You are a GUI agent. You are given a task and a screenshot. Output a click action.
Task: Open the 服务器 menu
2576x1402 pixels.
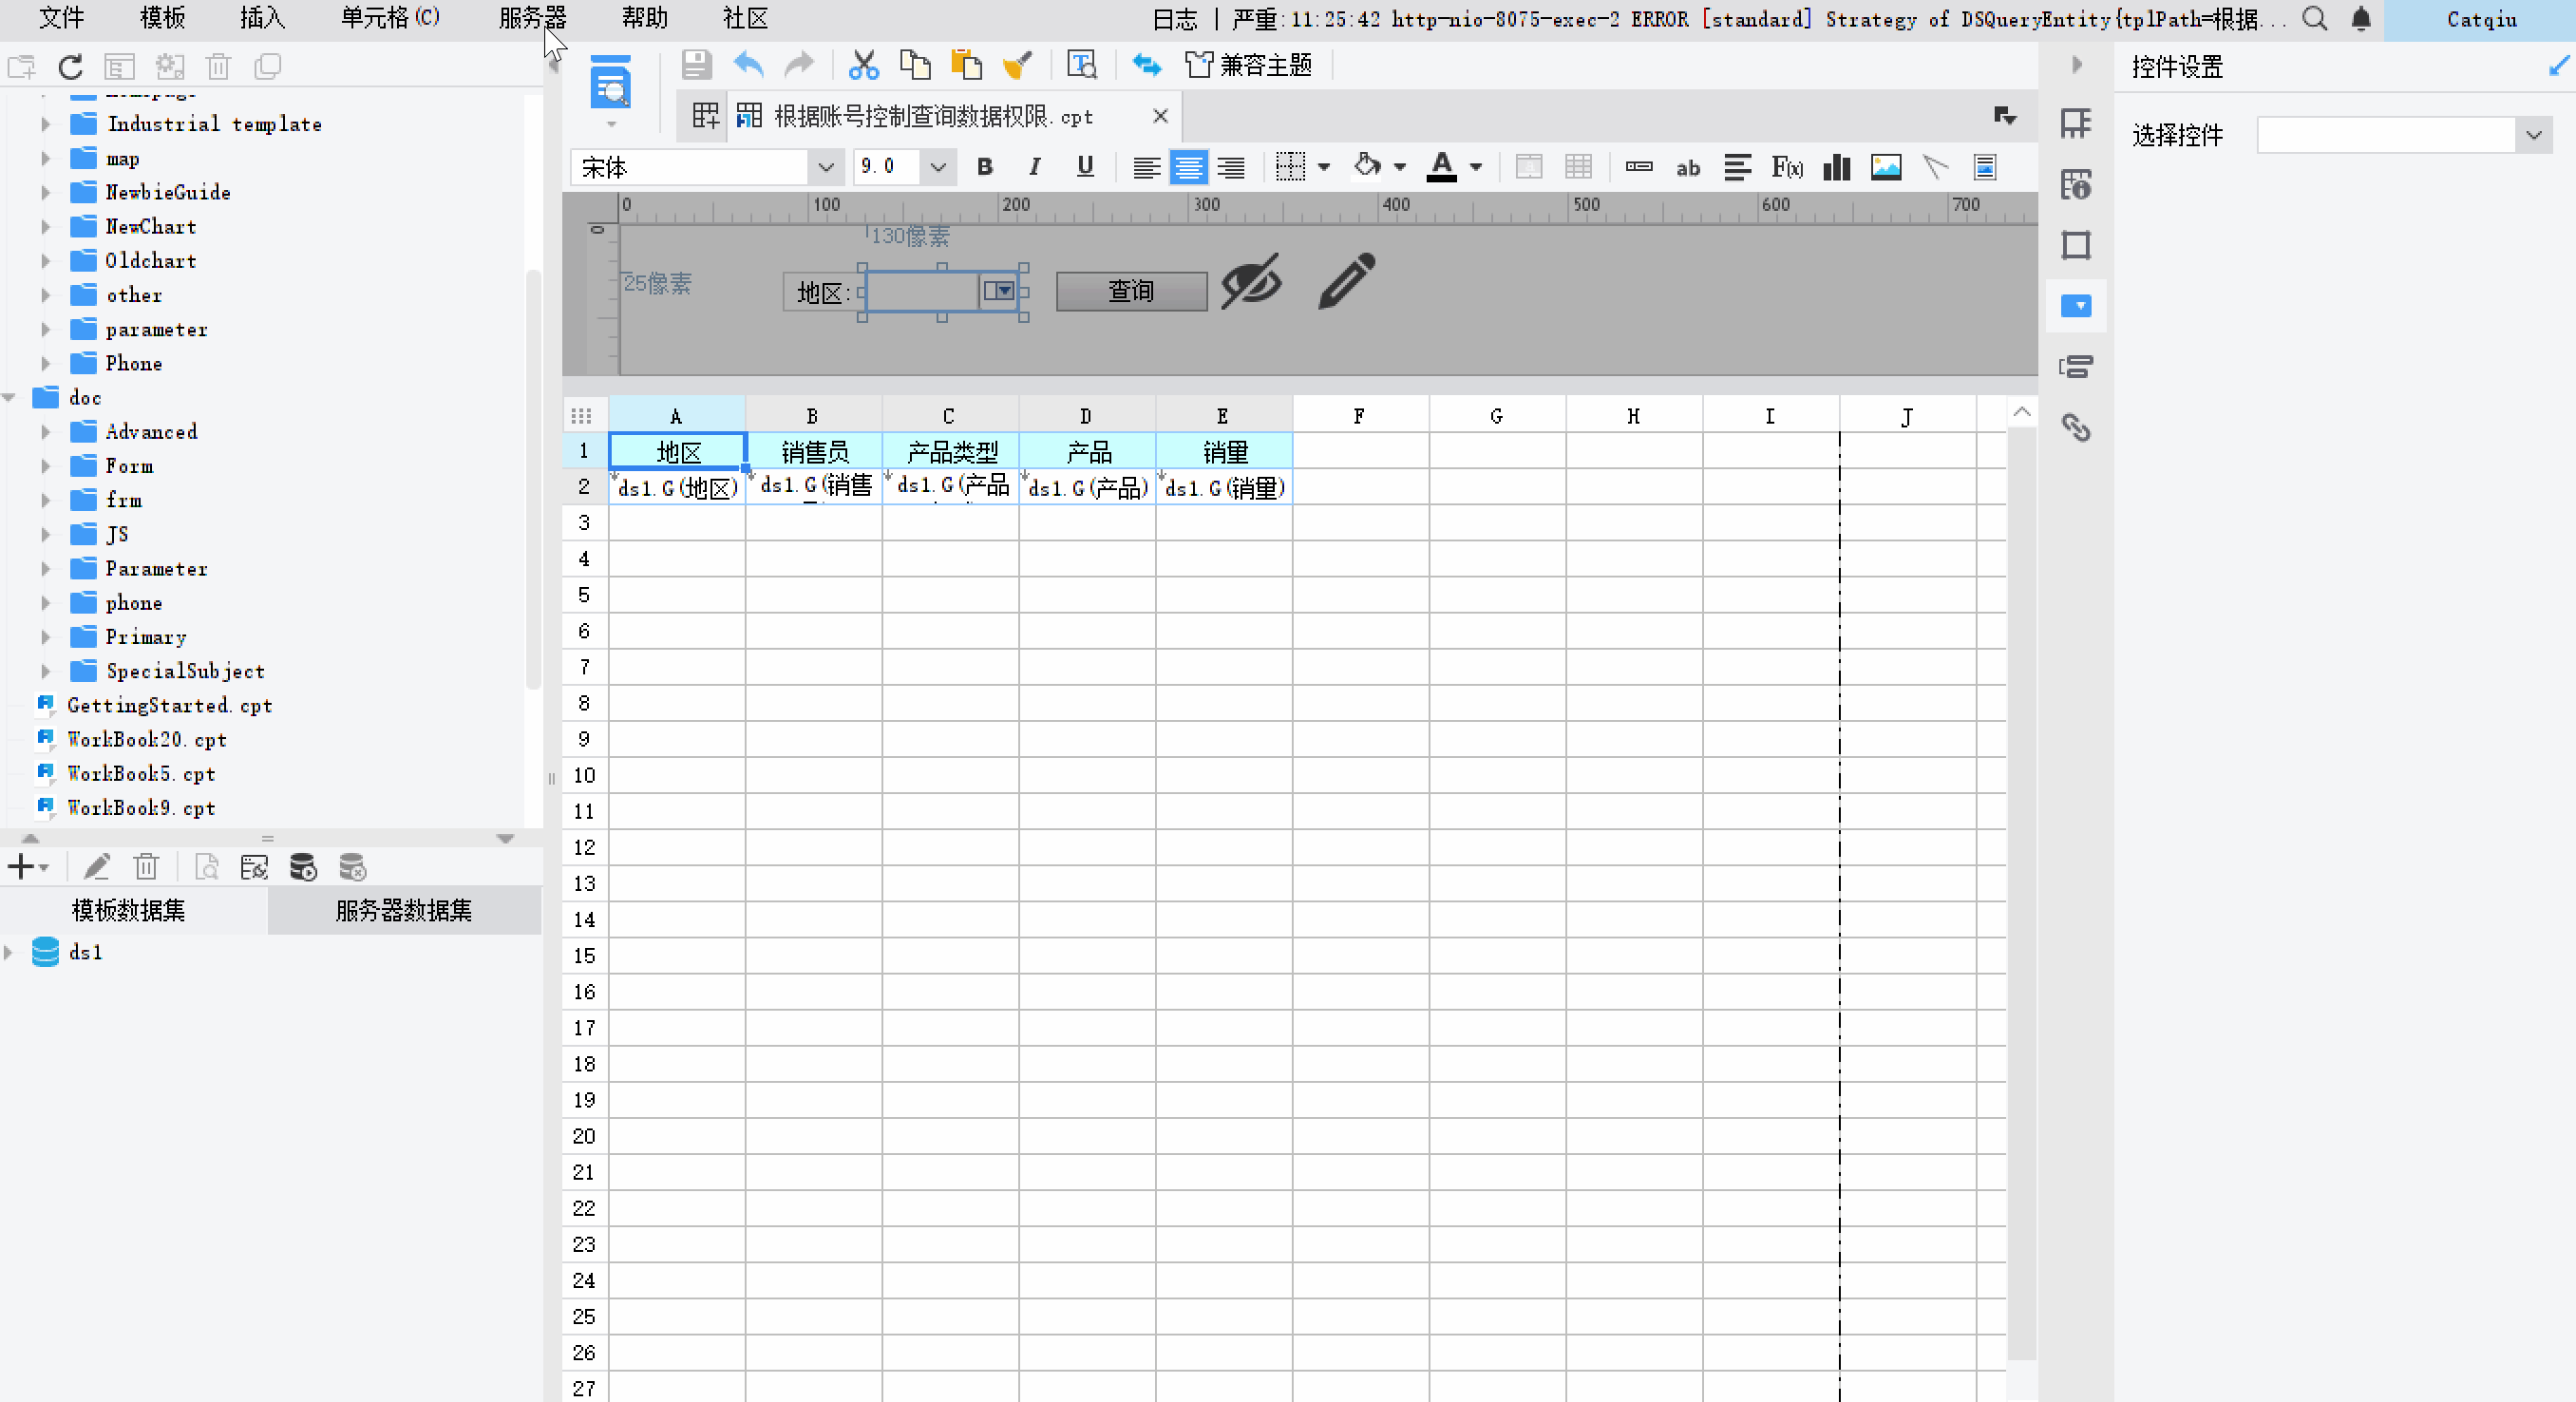pyautogui.click(x=532, y=18)
